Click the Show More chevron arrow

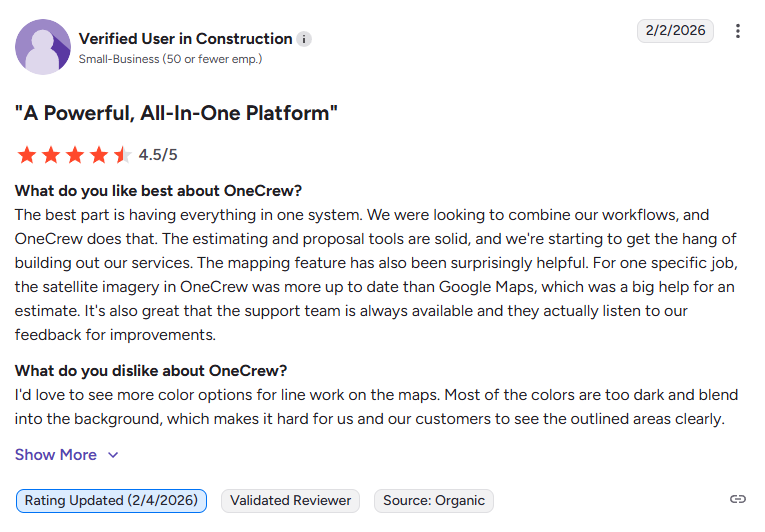113,455
